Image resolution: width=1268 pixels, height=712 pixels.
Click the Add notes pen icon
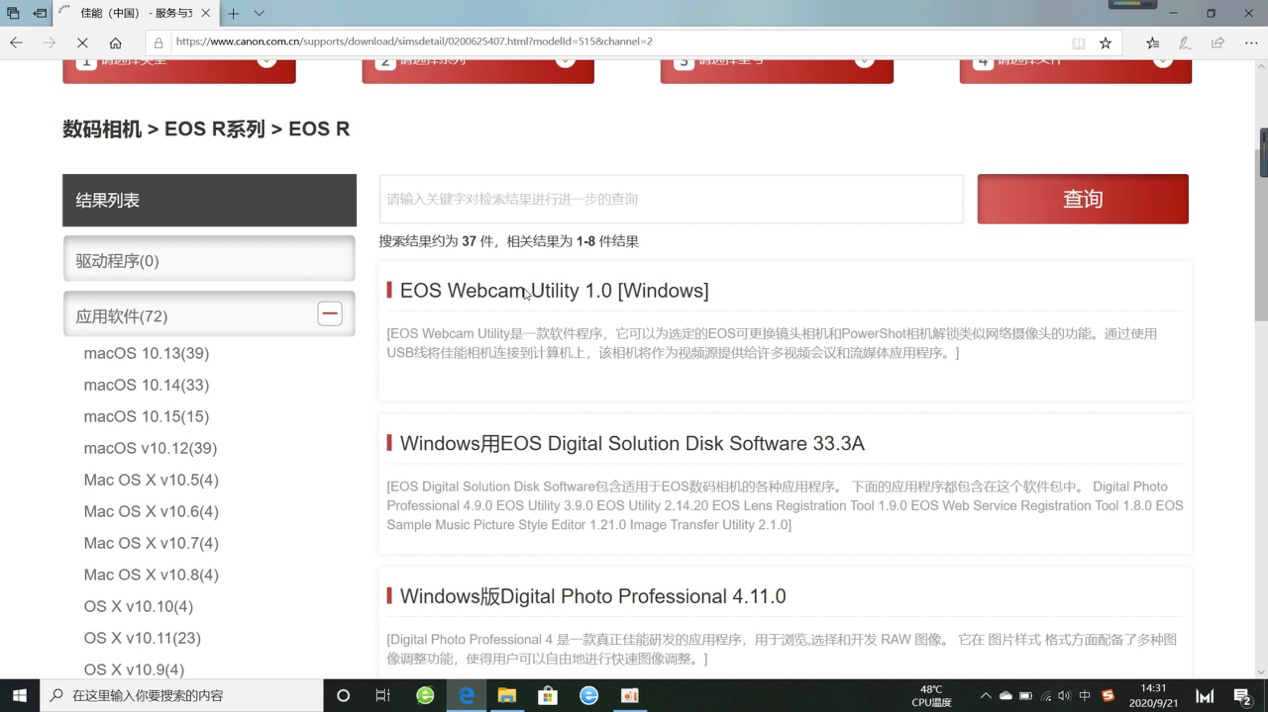(x=1186, y=42)
